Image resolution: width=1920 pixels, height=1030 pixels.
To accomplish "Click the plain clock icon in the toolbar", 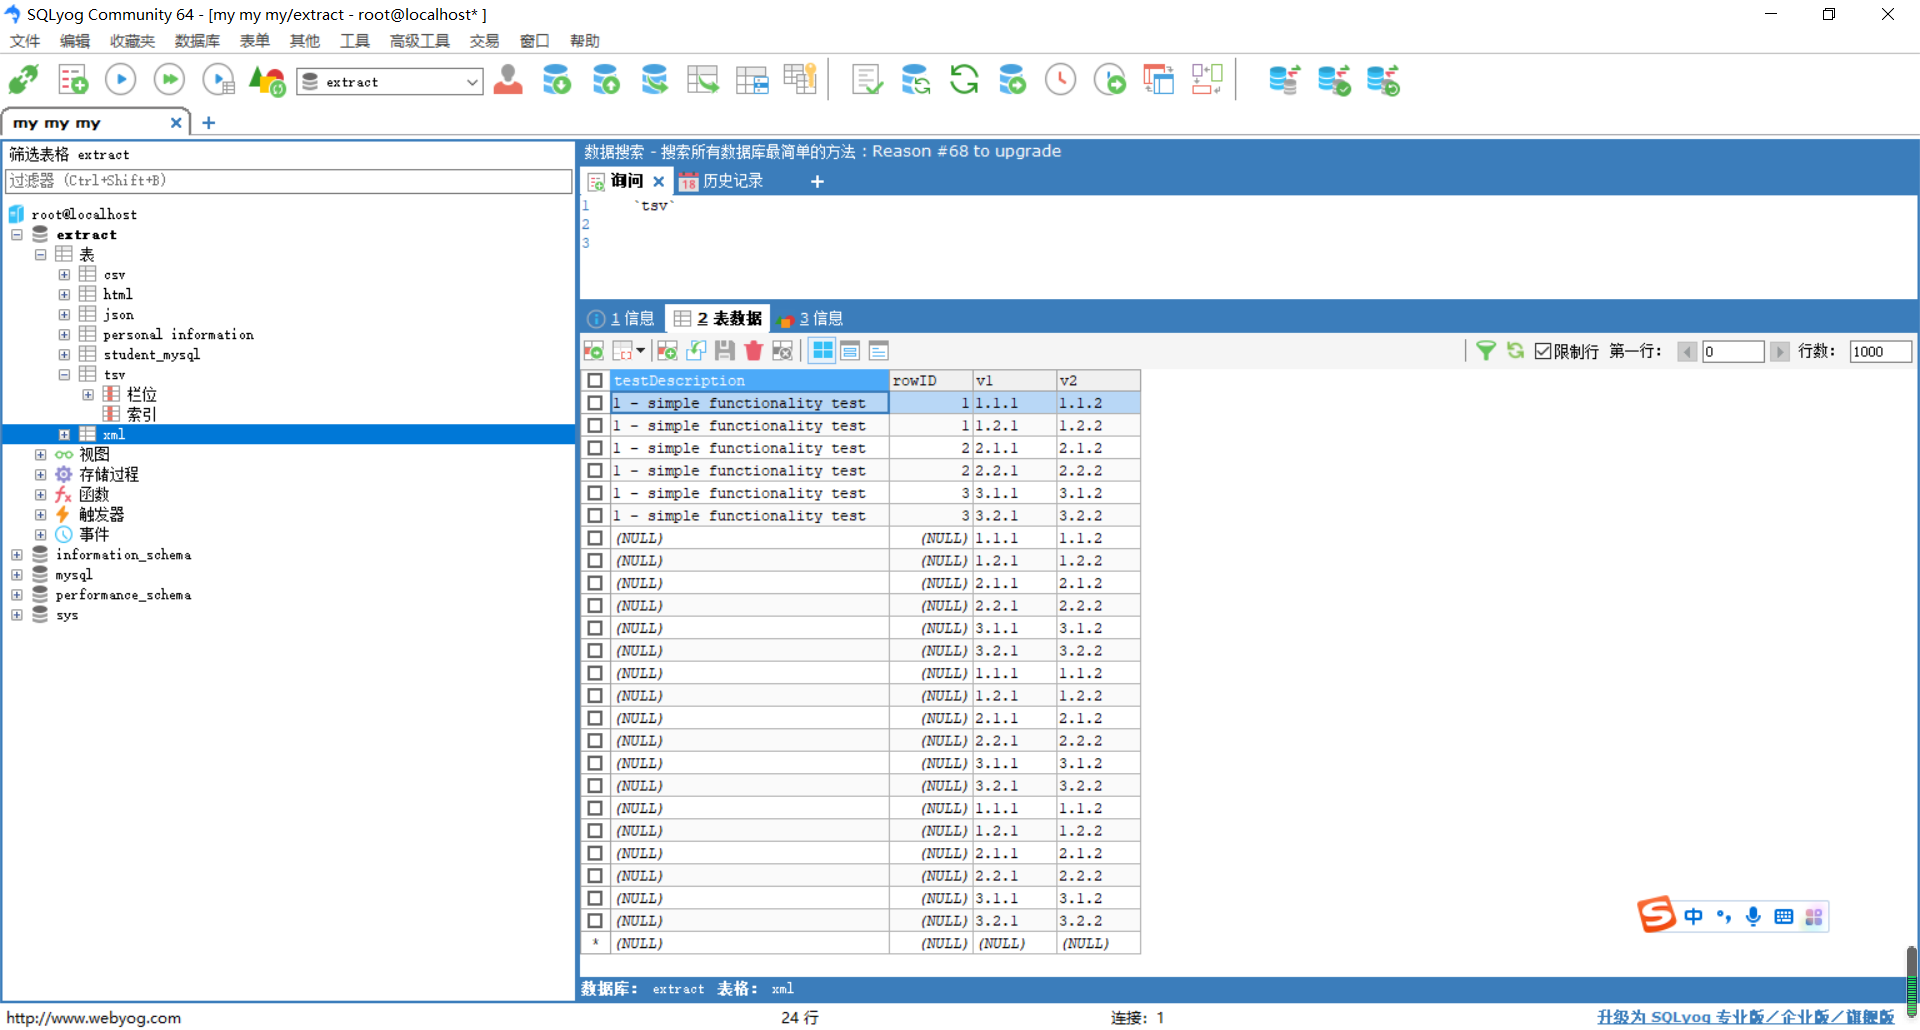I will 1060,79.
